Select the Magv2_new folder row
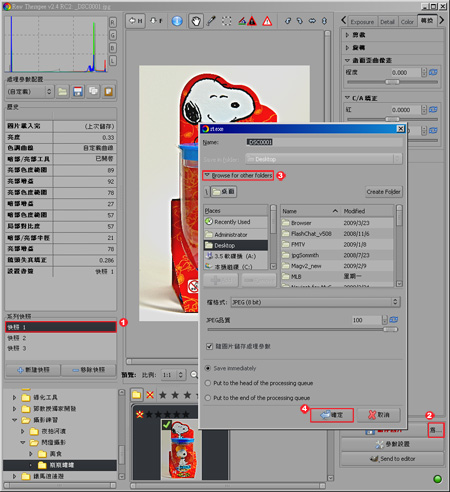Screen dimensions: 450x492 click(x=337, y=266)
